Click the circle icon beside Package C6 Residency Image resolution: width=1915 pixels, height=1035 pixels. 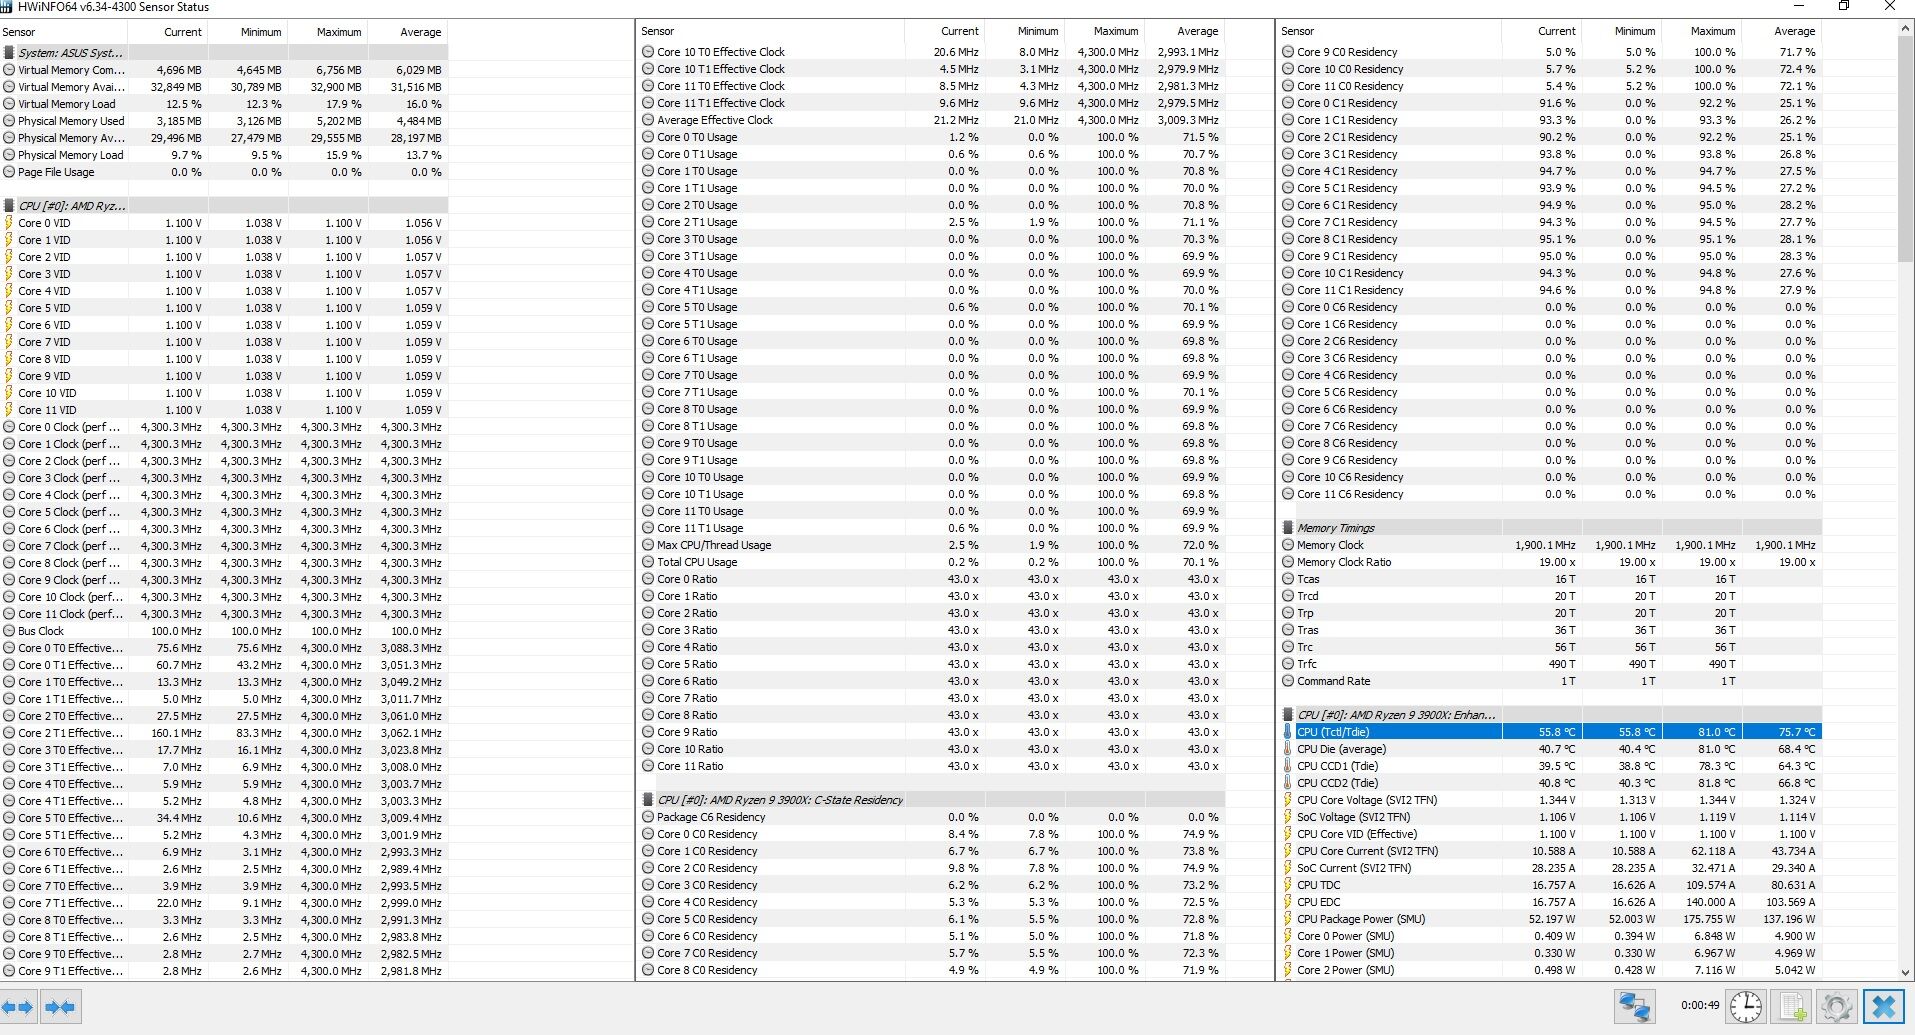tap(648, 817)
